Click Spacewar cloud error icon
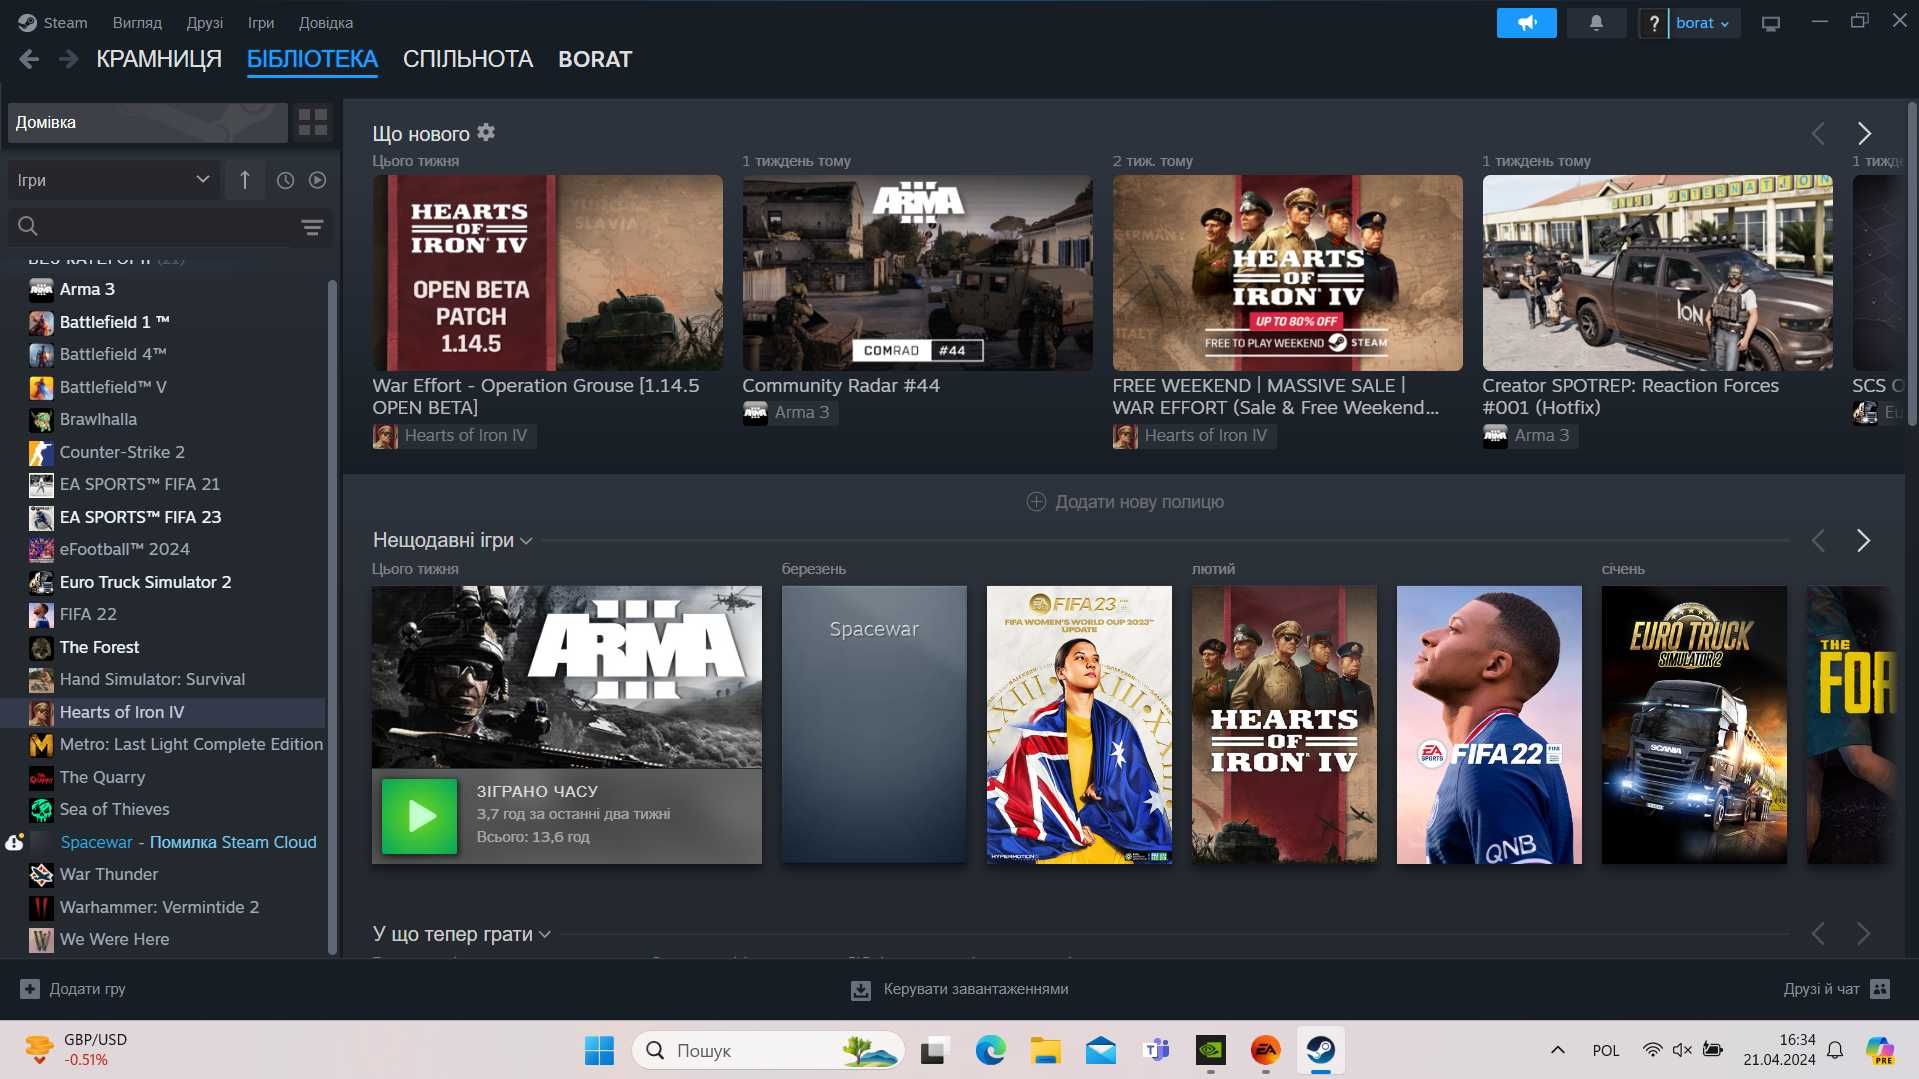 point(14,843)
